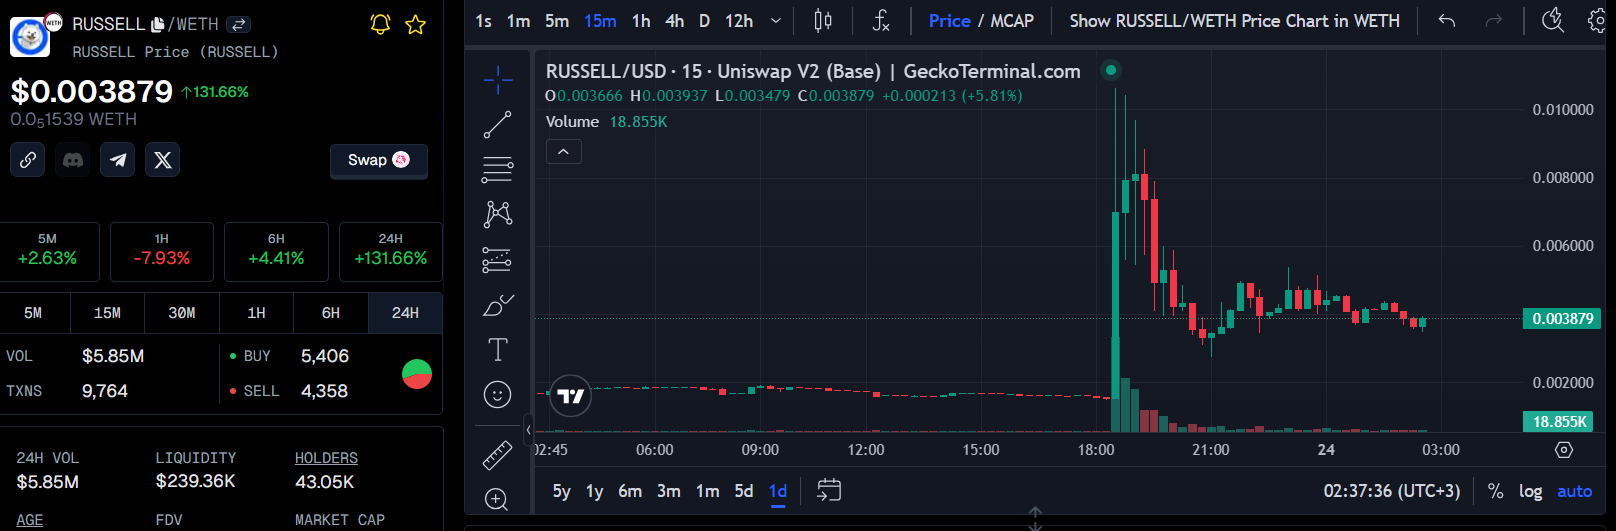The image size is (1616, 531).
Task: Open the emoji icons tool
Action: [497, 395]
